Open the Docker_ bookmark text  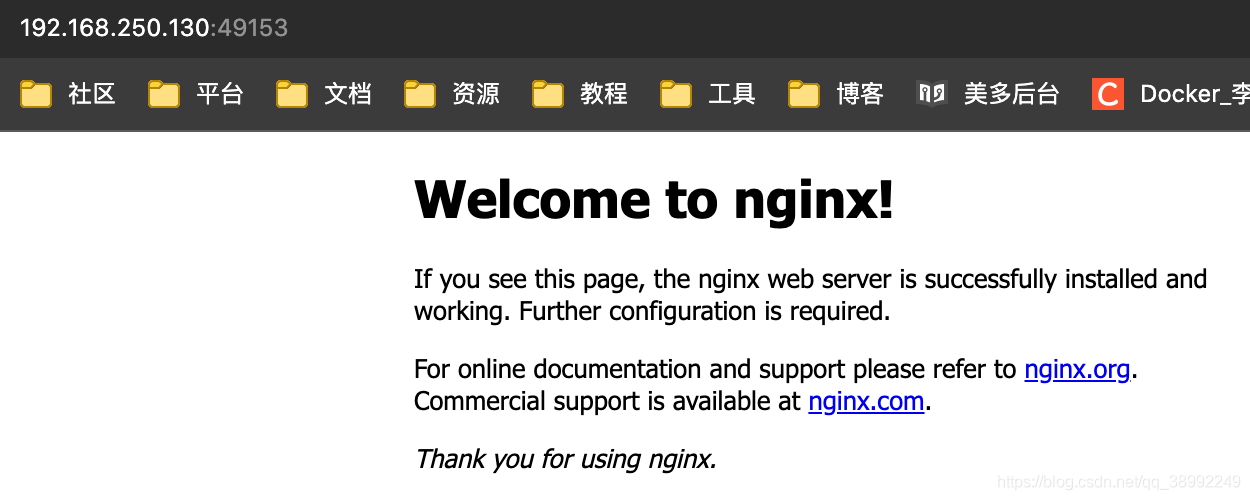coord(1195,94)
